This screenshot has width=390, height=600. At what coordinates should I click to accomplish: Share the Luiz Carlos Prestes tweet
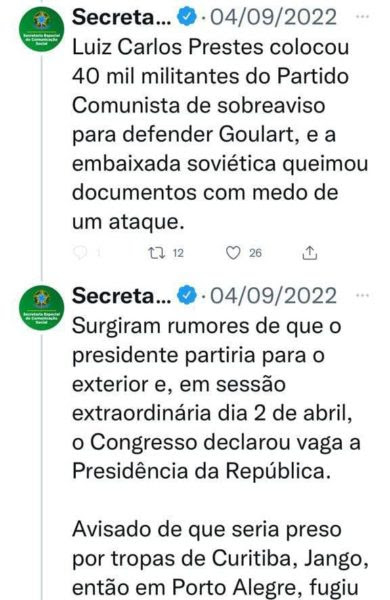[310, 253]
